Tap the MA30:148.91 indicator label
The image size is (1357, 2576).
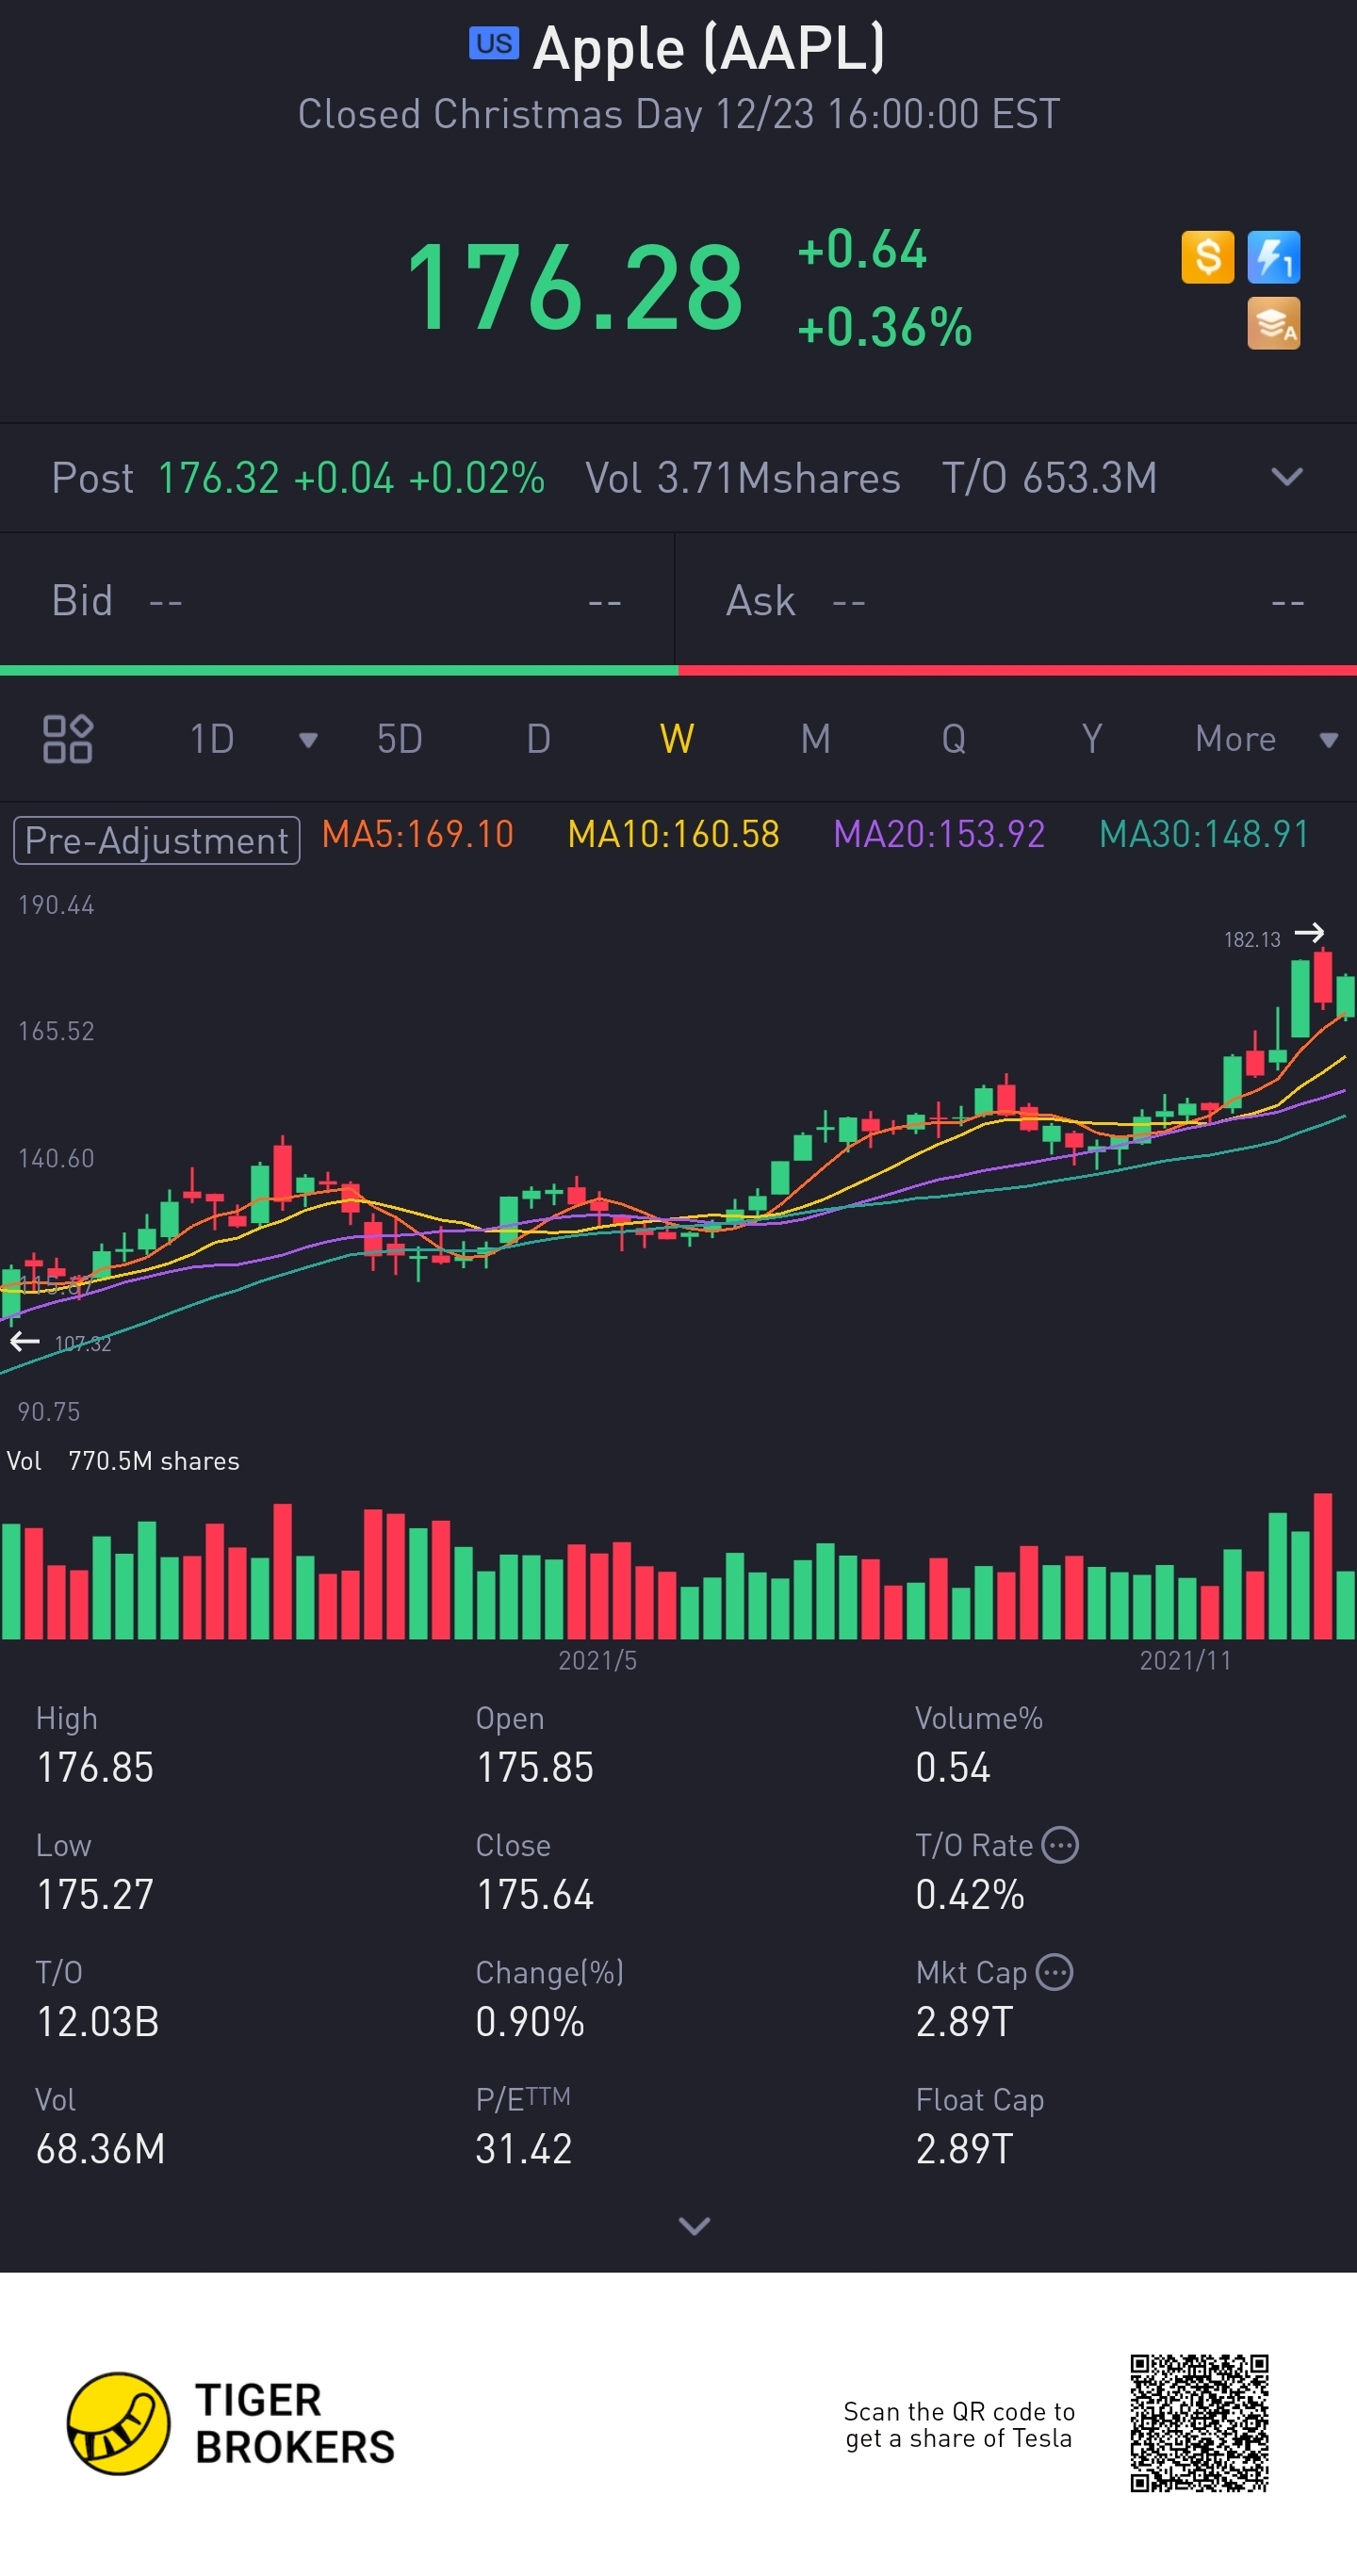coord(1204,834)
